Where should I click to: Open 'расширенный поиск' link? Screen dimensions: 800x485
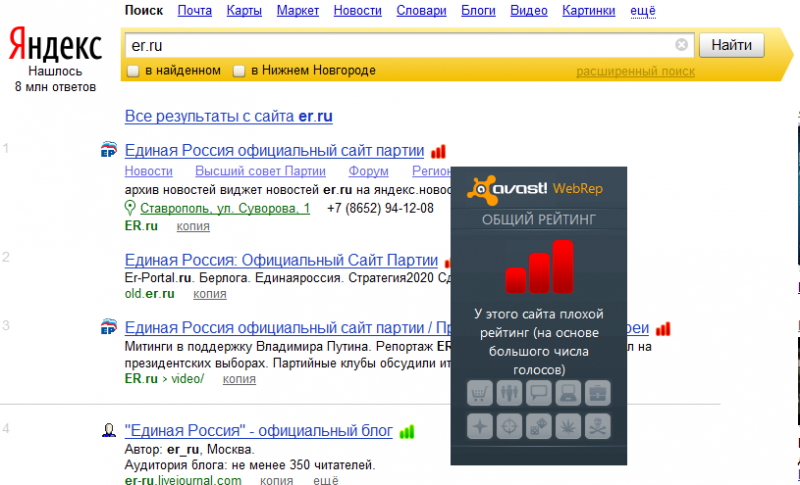tap(635, 71)
